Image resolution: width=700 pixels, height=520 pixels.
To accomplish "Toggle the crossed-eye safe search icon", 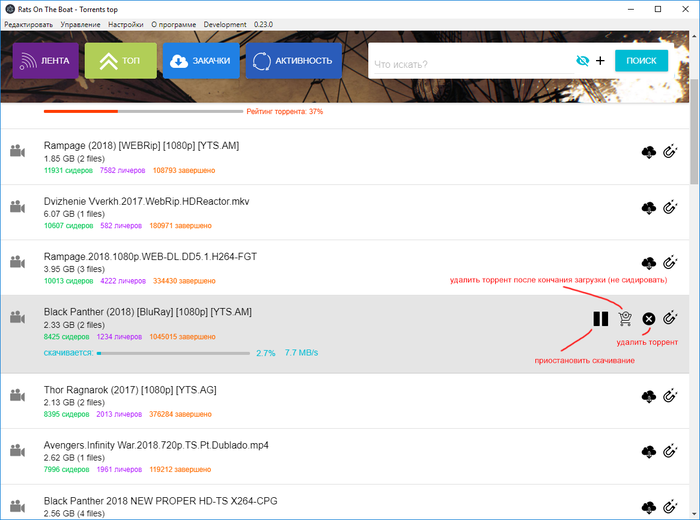I will (583, 61).
